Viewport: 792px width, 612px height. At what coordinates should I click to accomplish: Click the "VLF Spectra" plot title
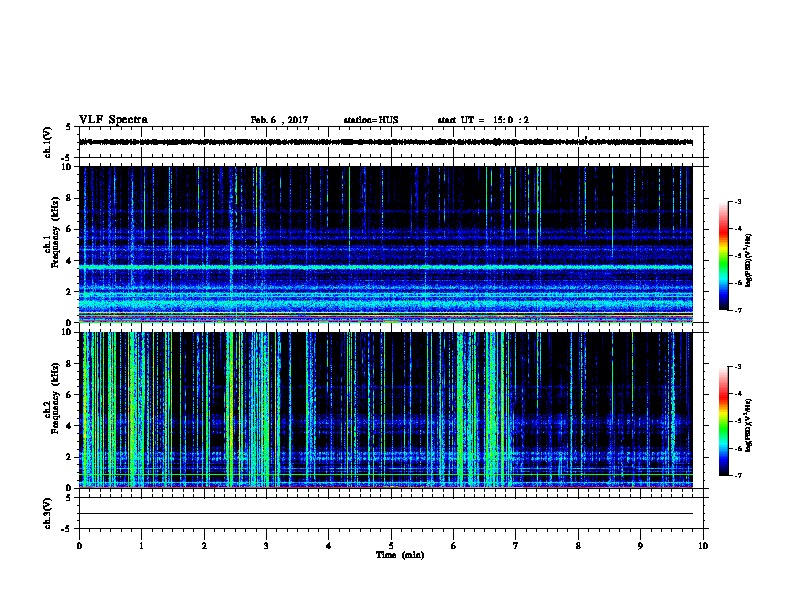113,120
